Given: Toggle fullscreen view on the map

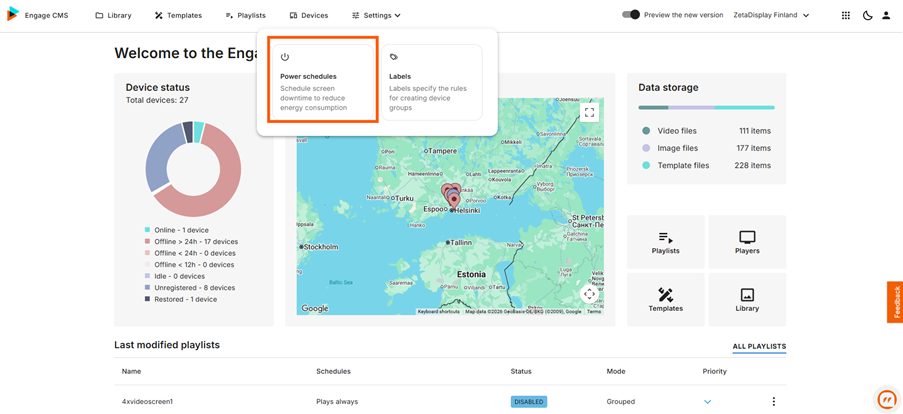Looking at the screenshot, I should (589, 112).
